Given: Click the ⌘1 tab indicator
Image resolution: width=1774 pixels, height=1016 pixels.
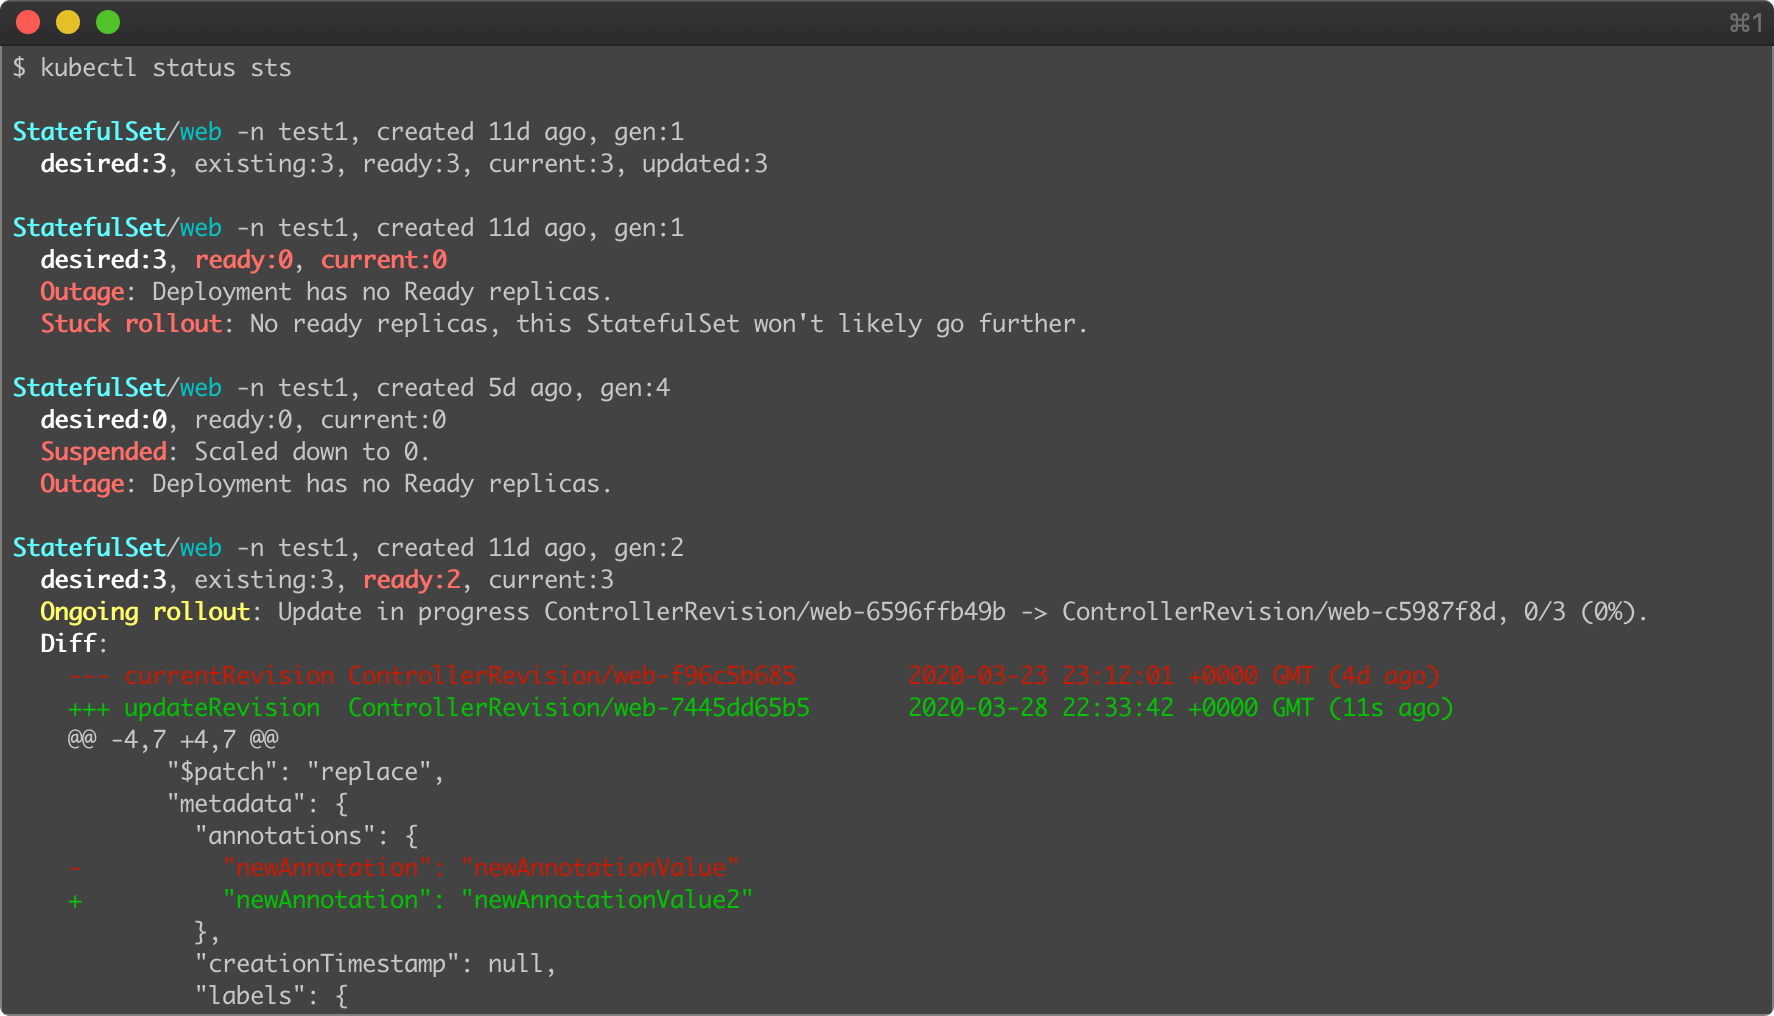Looking at the screenshot, I should click(1746, 22).
